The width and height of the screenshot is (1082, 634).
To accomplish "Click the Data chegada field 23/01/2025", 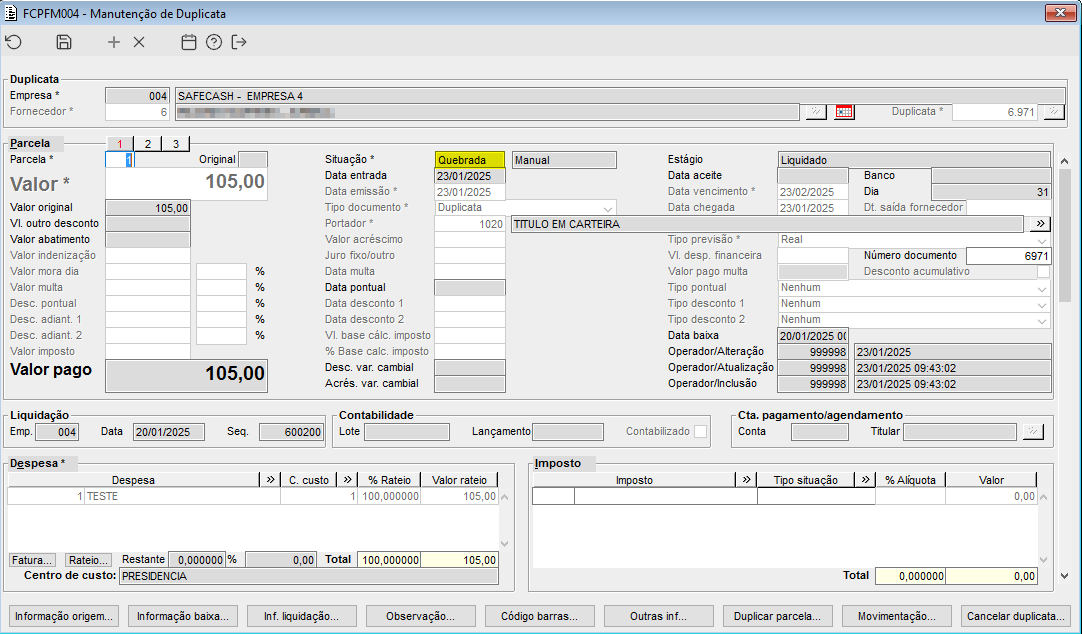I will pos(813,208).
